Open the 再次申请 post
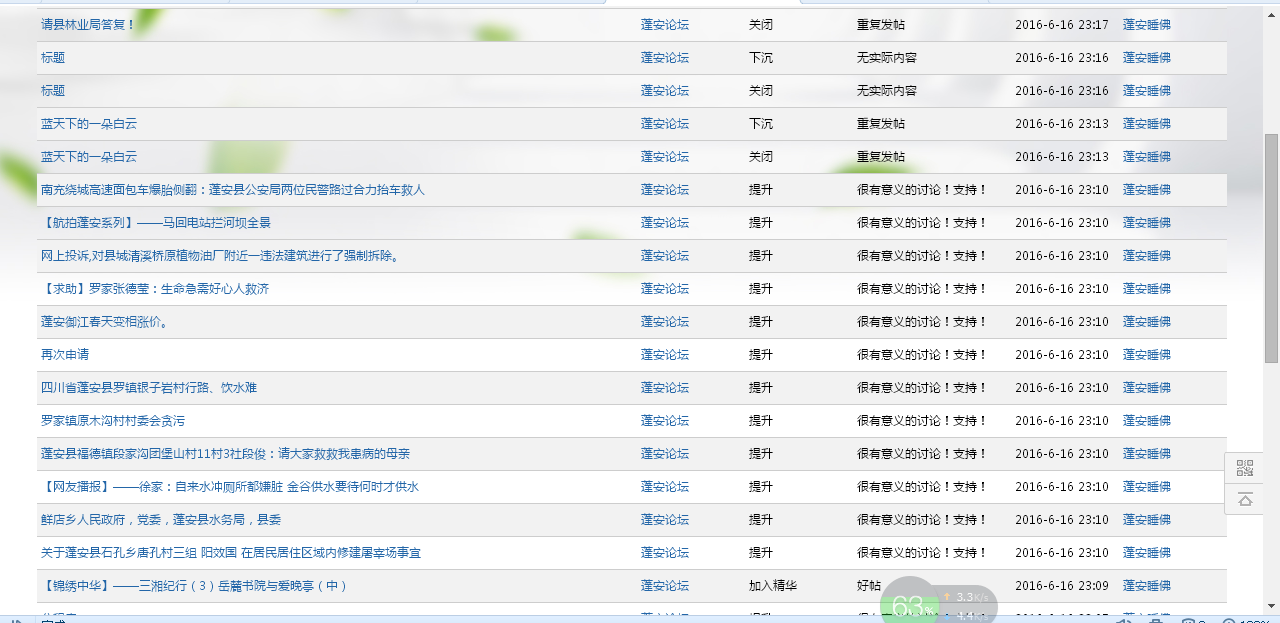This screenshot has width=1280, height=623. click(65, 355)
